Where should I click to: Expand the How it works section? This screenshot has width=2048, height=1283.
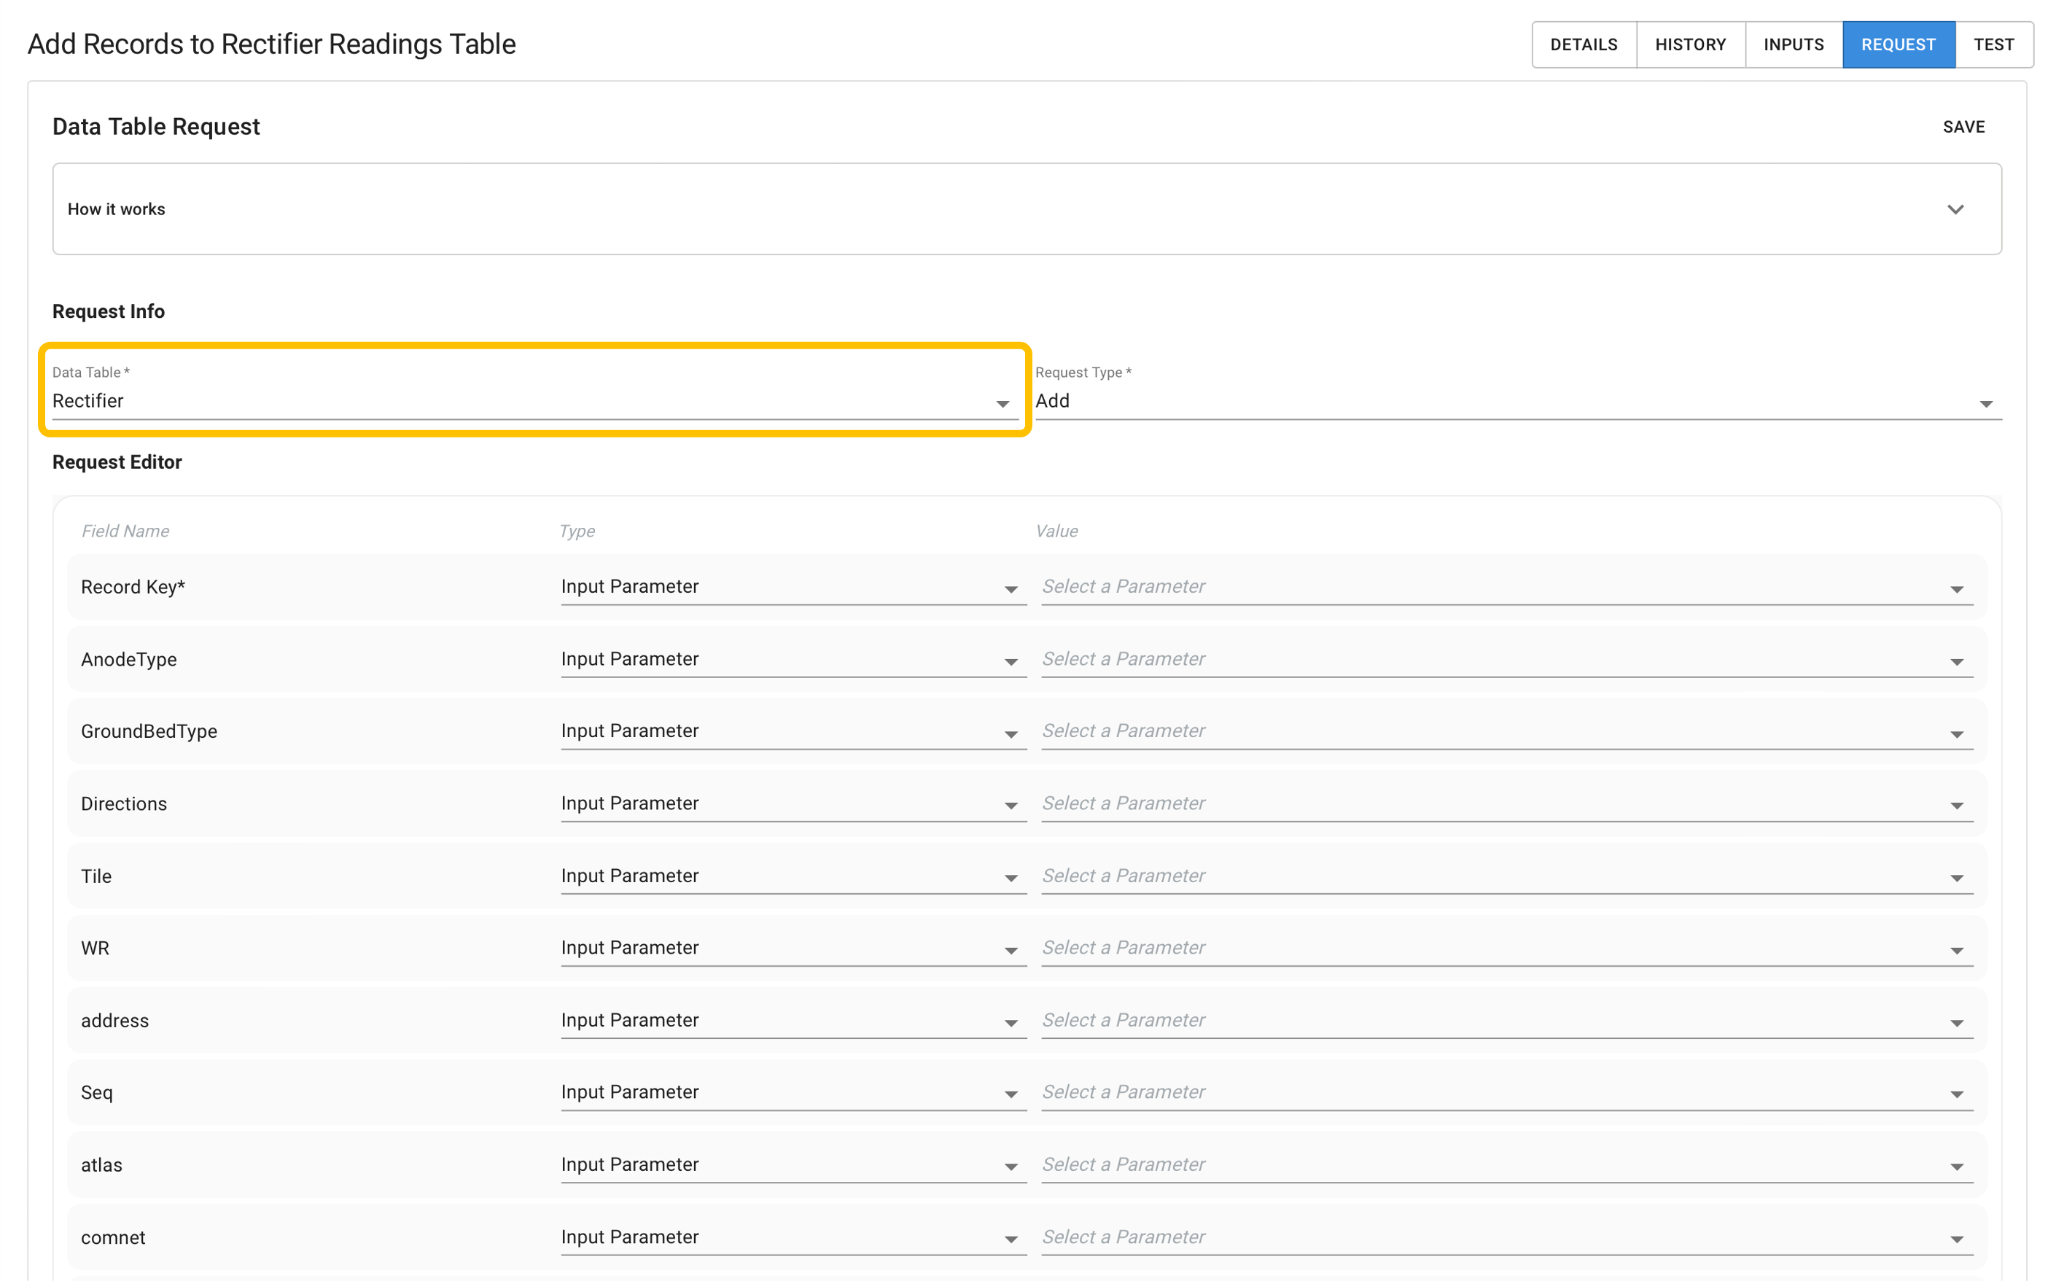pyautogui.click(x=1955, y=209)
